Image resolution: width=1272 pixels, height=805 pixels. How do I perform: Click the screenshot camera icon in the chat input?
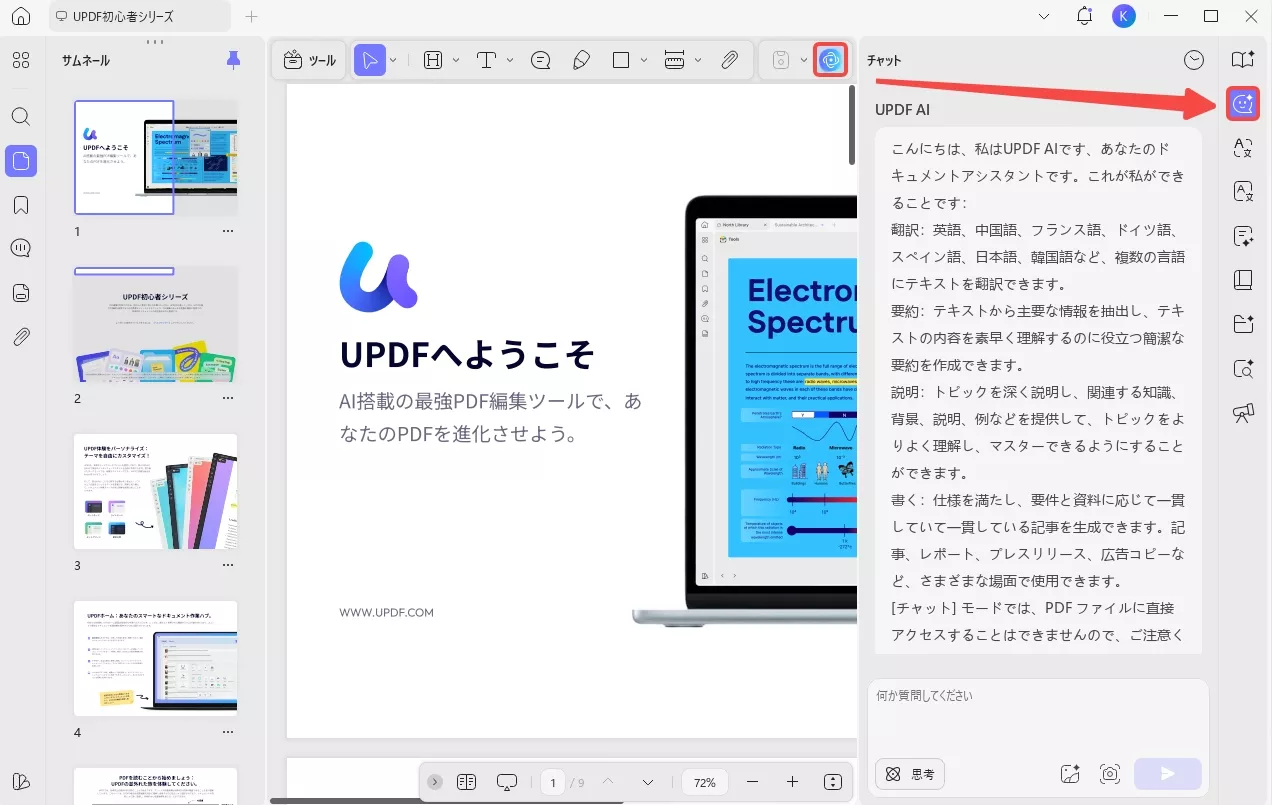pos(1109,773)
